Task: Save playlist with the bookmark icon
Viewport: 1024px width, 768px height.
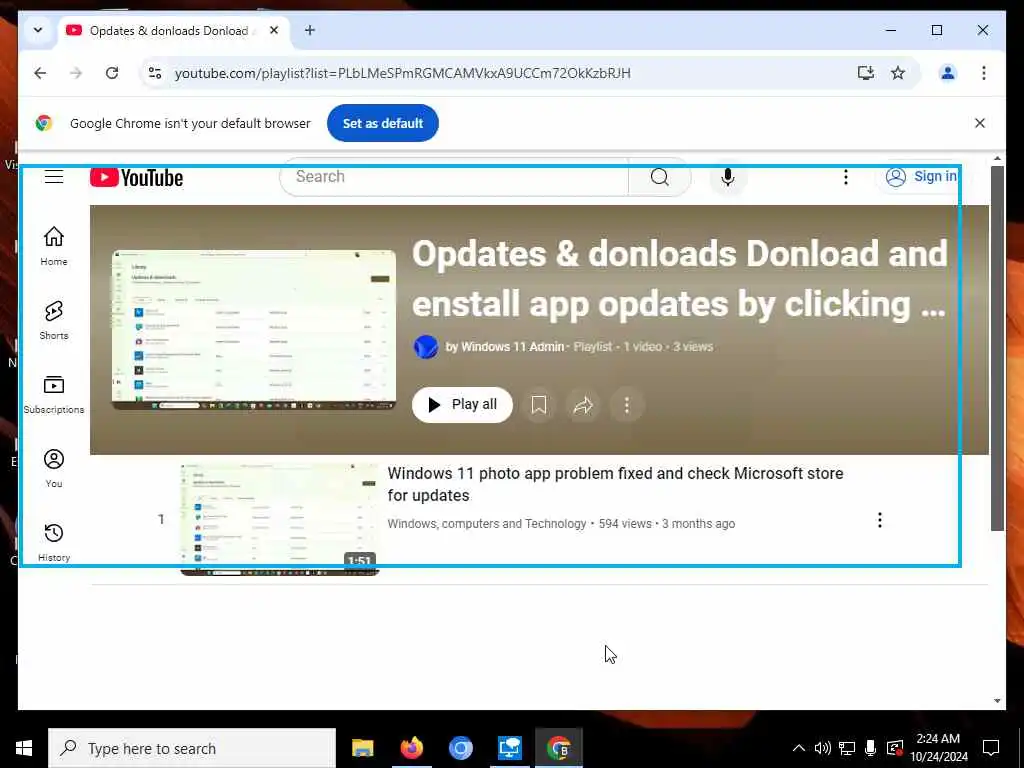Action: [x=539, y=405]
